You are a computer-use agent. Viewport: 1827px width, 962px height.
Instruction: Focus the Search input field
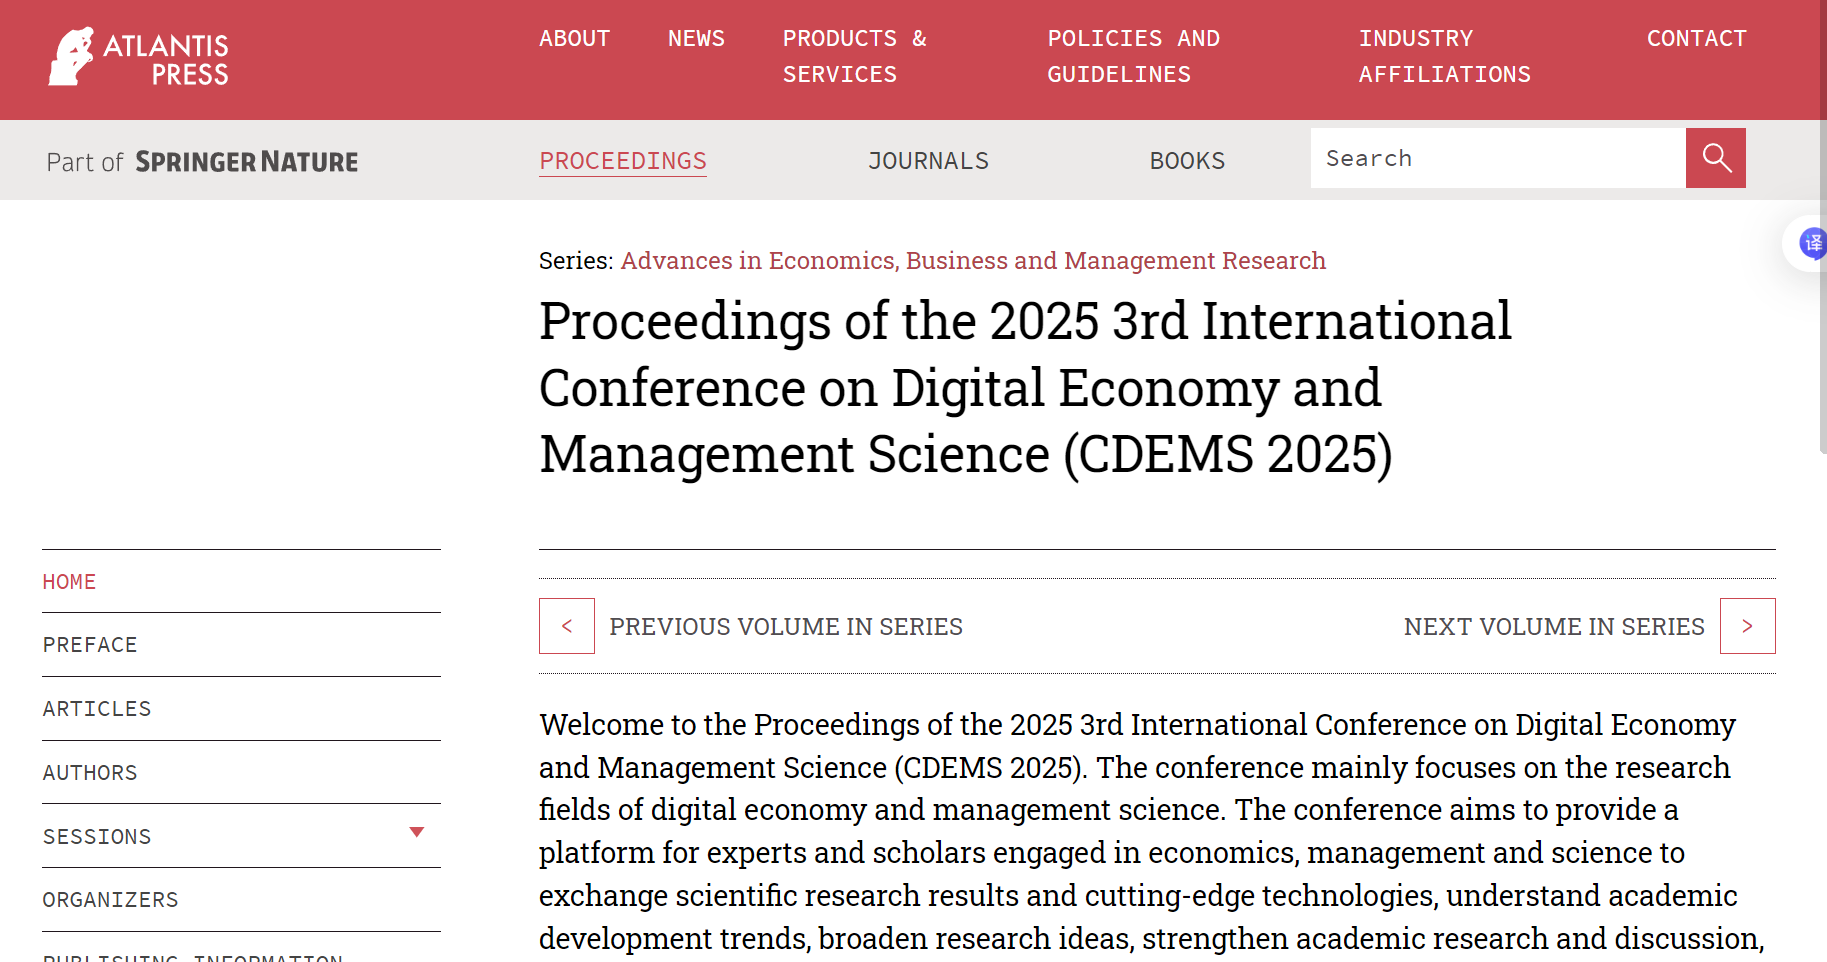[1498, 158]
